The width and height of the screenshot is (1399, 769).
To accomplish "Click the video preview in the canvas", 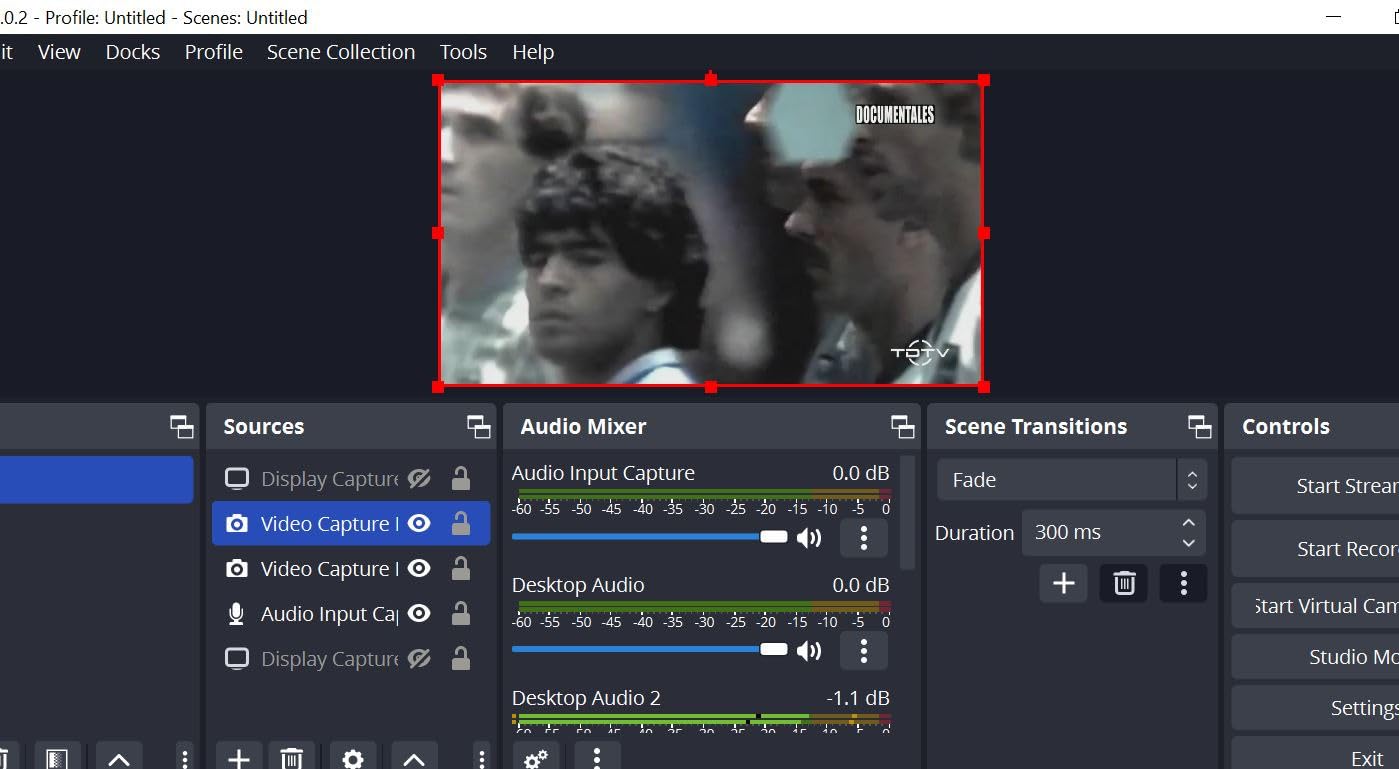I will point(711,233).
